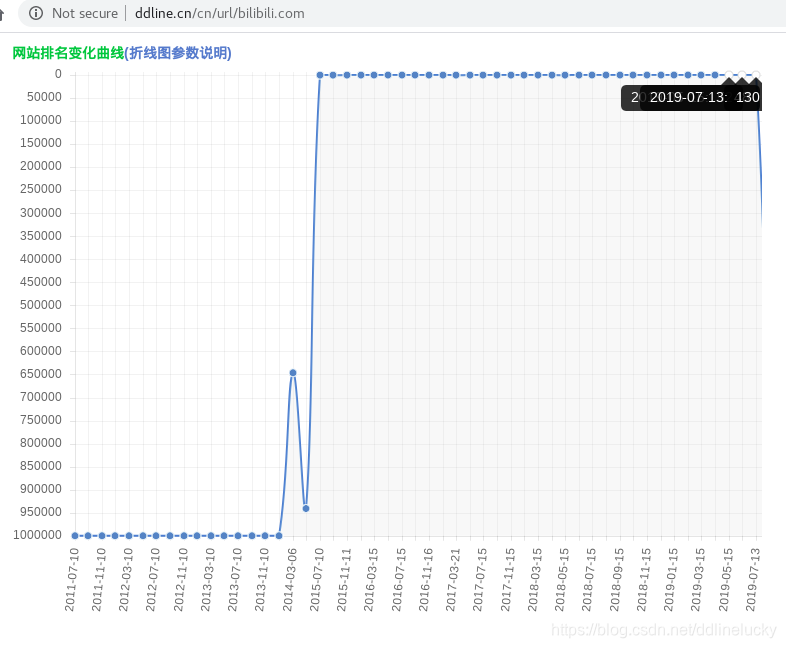Click the first data point for 2011-07-10

75,536
